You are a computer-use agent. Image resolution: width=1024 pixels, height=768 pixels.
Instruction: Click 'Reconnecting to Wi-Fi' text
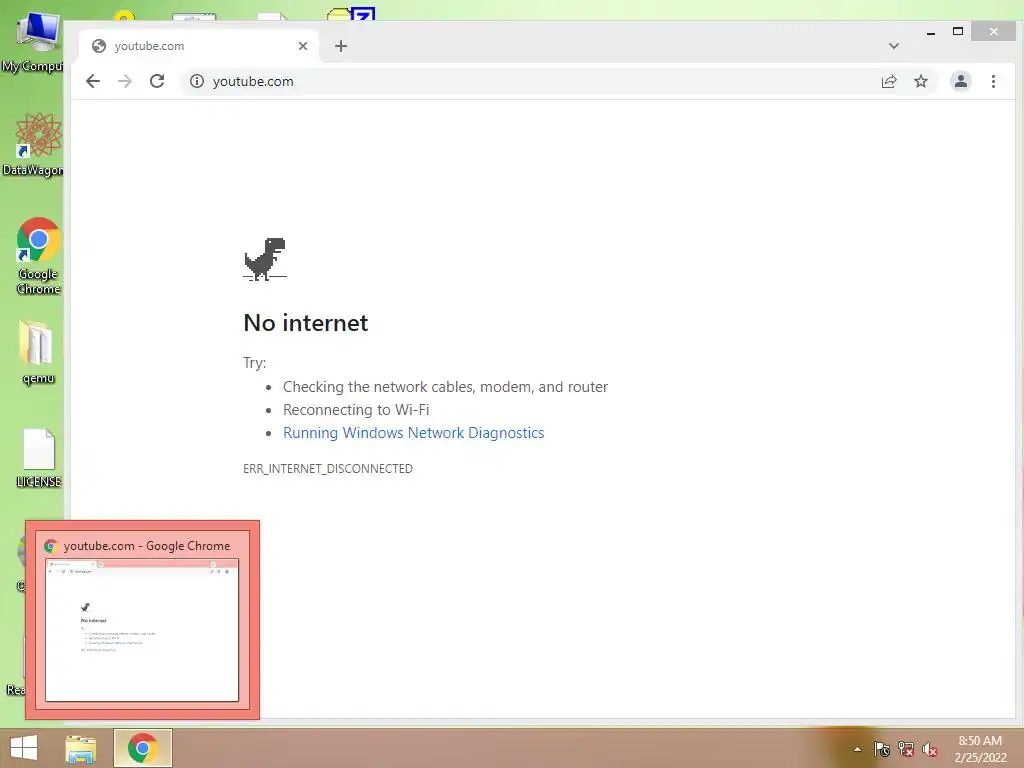click(x=356, y=409)
